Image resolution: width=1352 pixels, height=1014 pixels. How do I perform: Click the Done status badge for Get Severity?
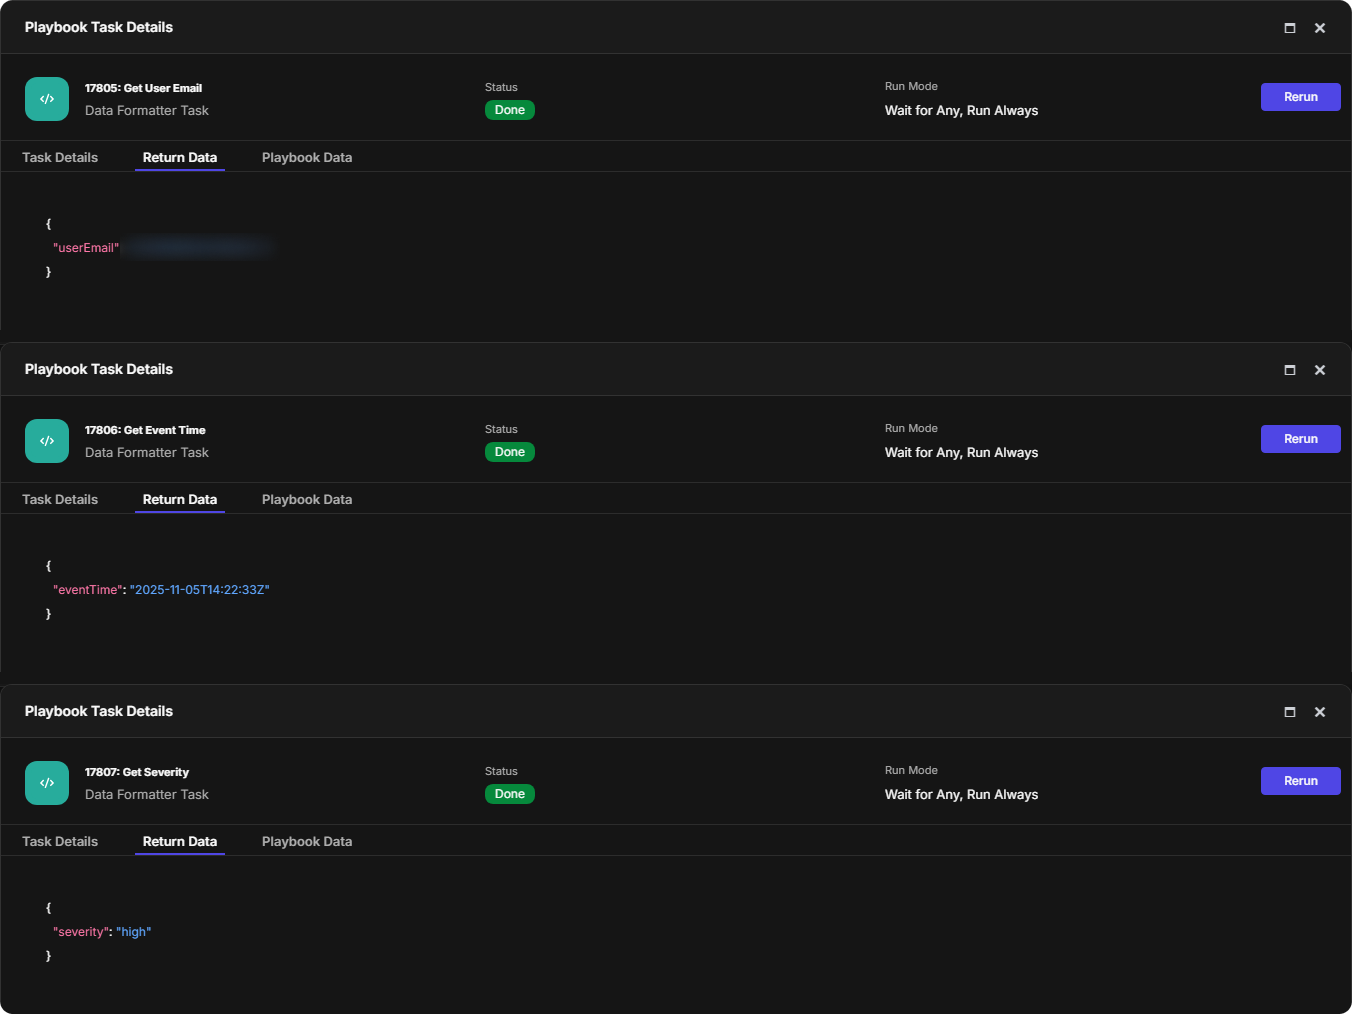pos(510,794)
